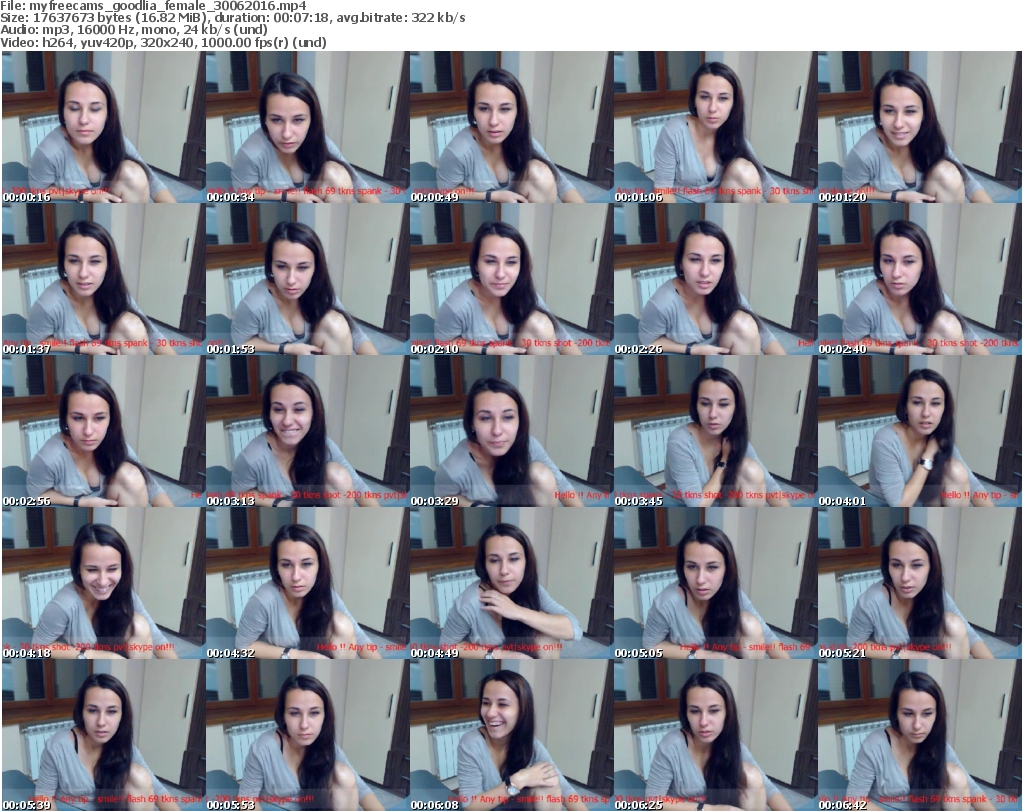Click the thumbnail timestamped 00:02:10
Viewport: 1024px width, 811px height.
[x=511, y=279]
